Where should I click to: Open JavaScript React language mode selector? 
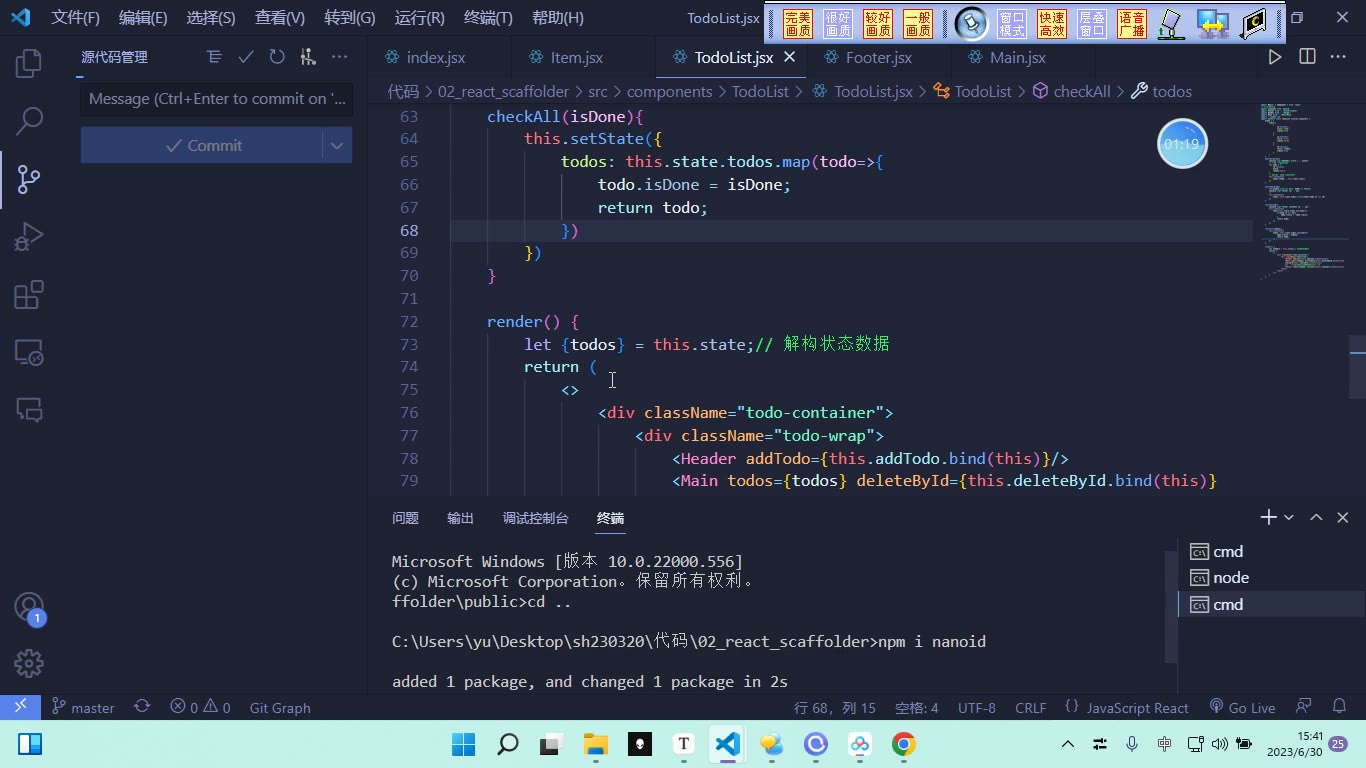click(1127, 707)
